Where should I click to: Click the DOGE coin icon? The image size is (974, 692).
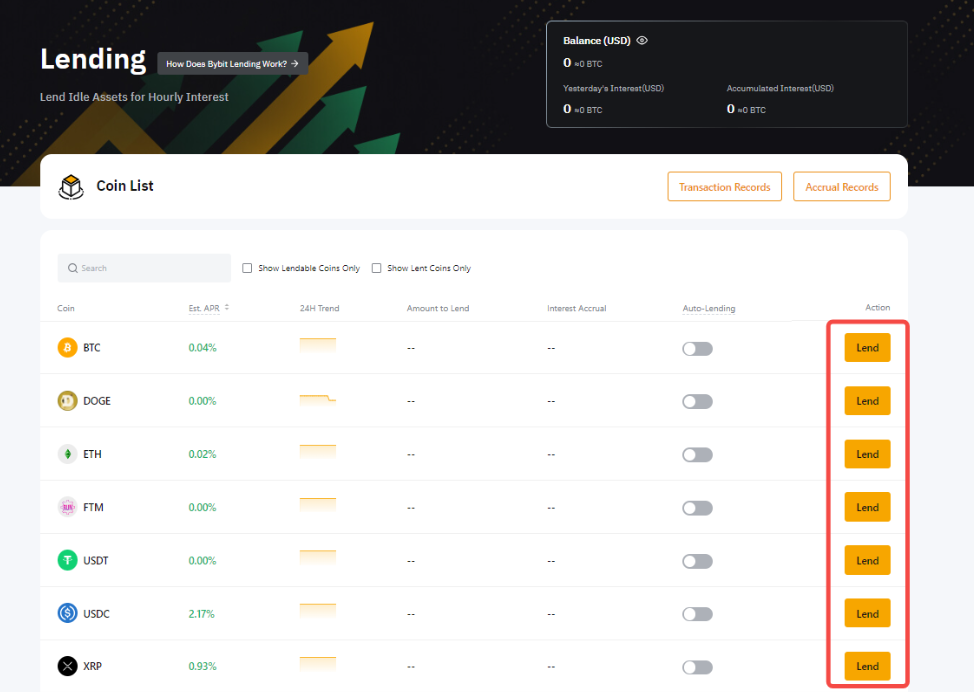tap(67, 401)
